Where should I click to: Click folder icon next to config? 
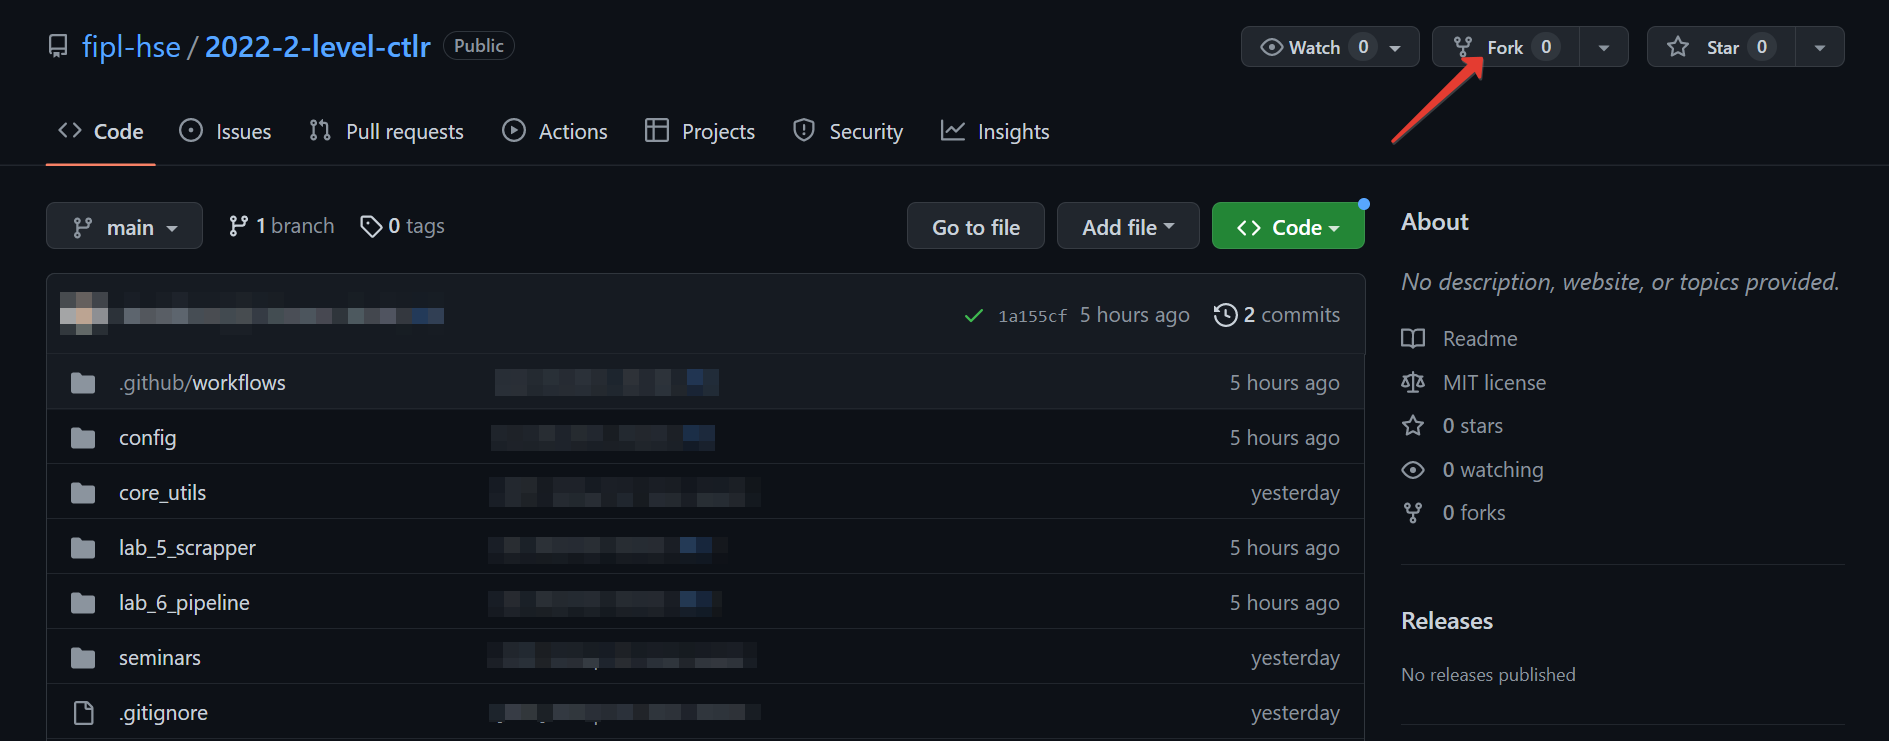[83, 438]
